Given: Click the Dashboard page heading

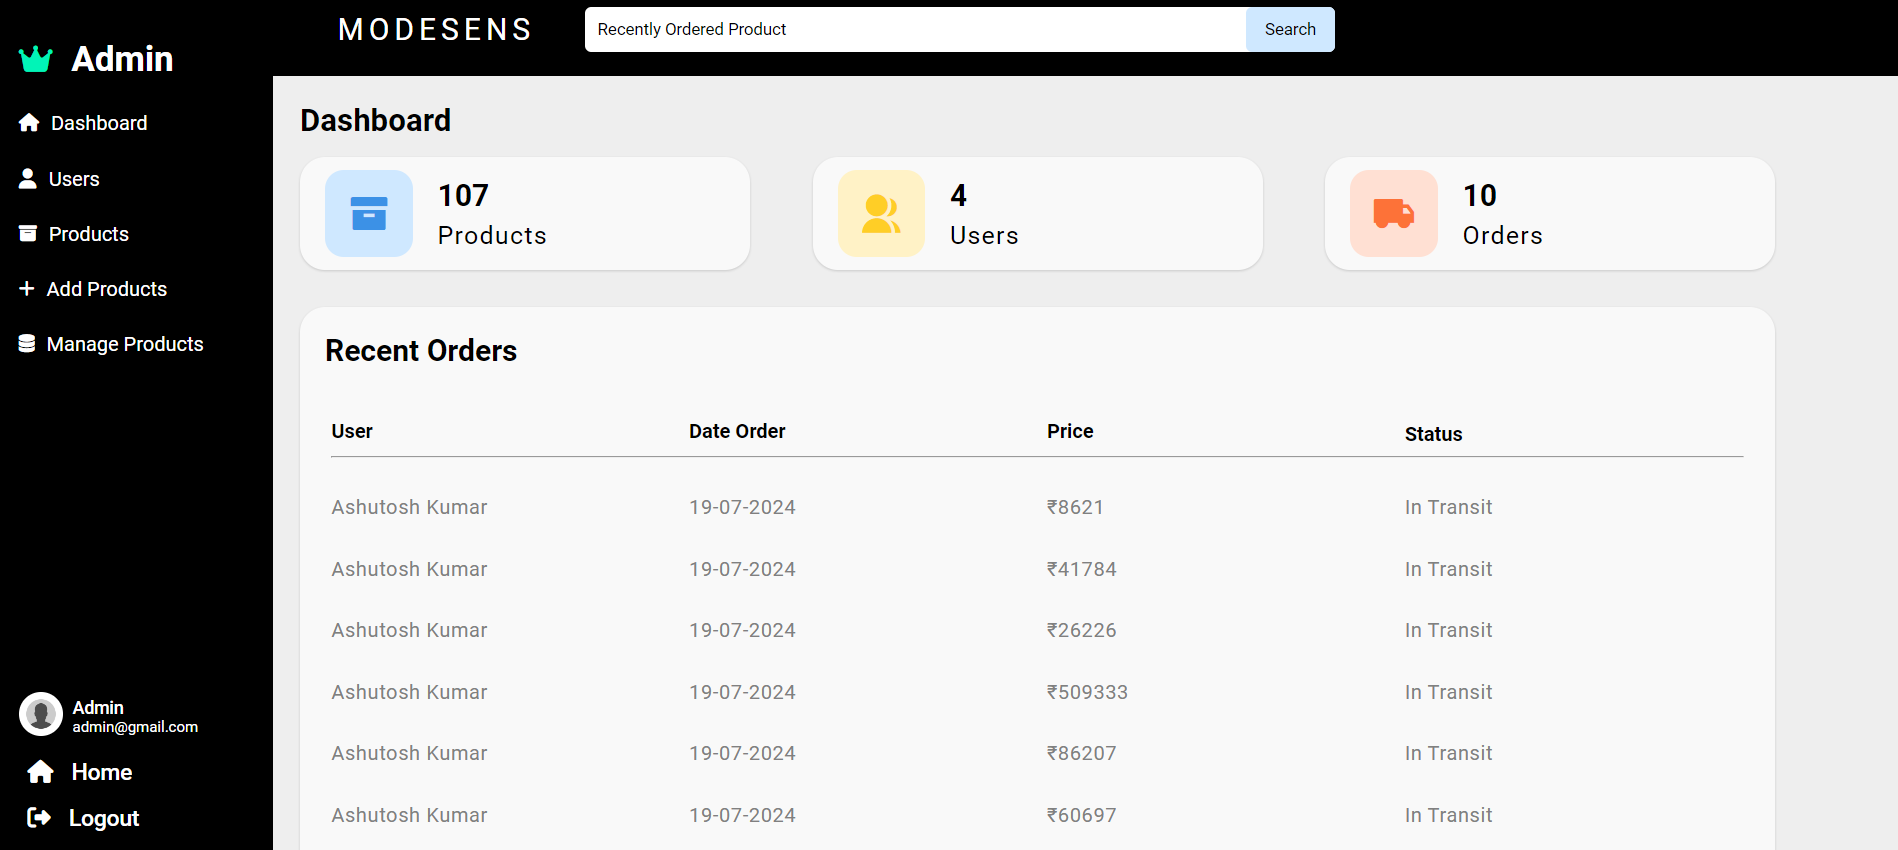Looking at the screenshot, I should [x=376, y=120].
